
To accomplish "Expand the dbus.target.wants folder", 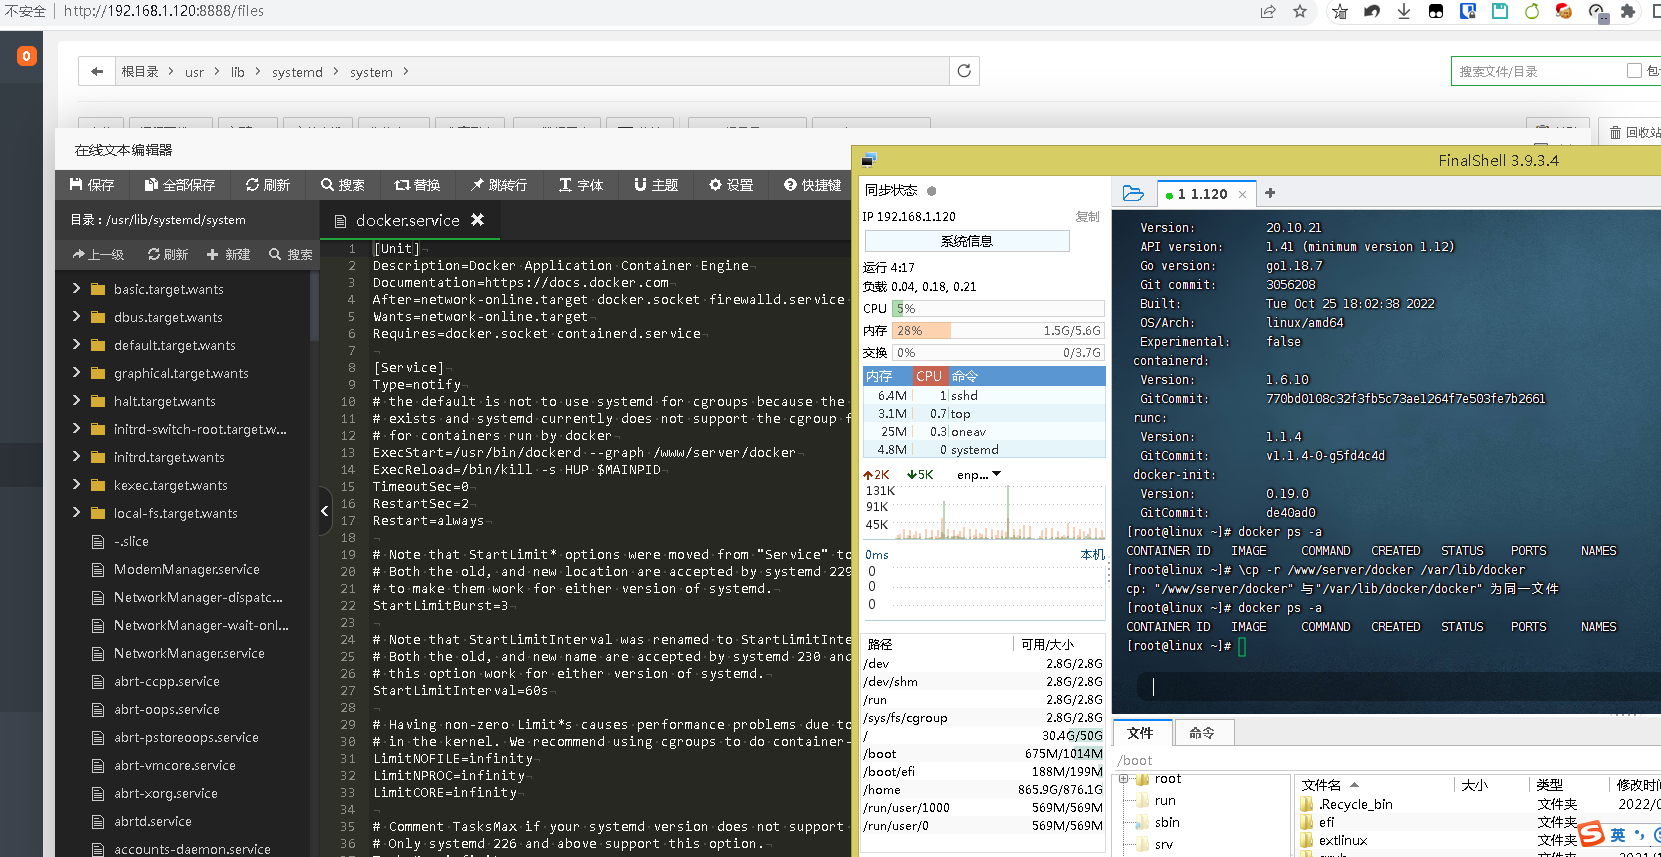I will 77,316.
